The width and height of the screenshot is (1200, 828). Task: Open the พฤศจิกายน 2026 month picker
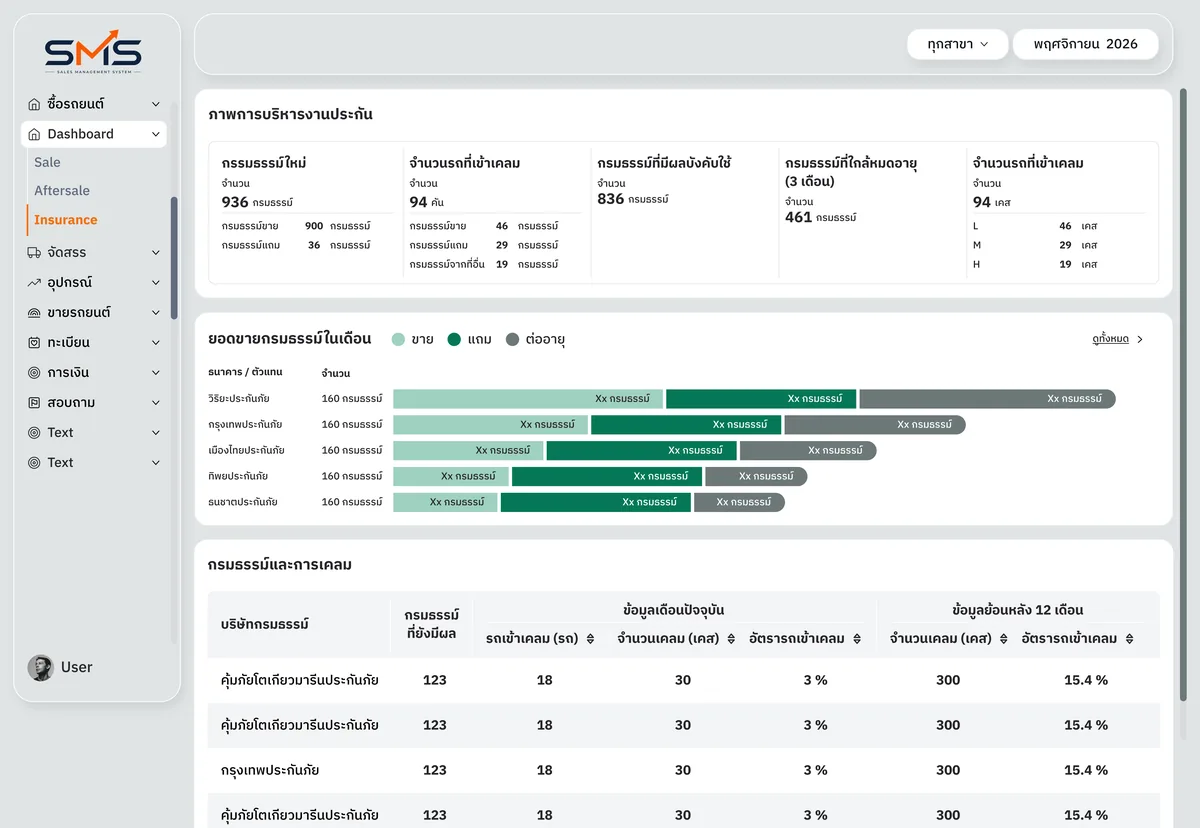pyautogui.click(x=1086, y=44)
